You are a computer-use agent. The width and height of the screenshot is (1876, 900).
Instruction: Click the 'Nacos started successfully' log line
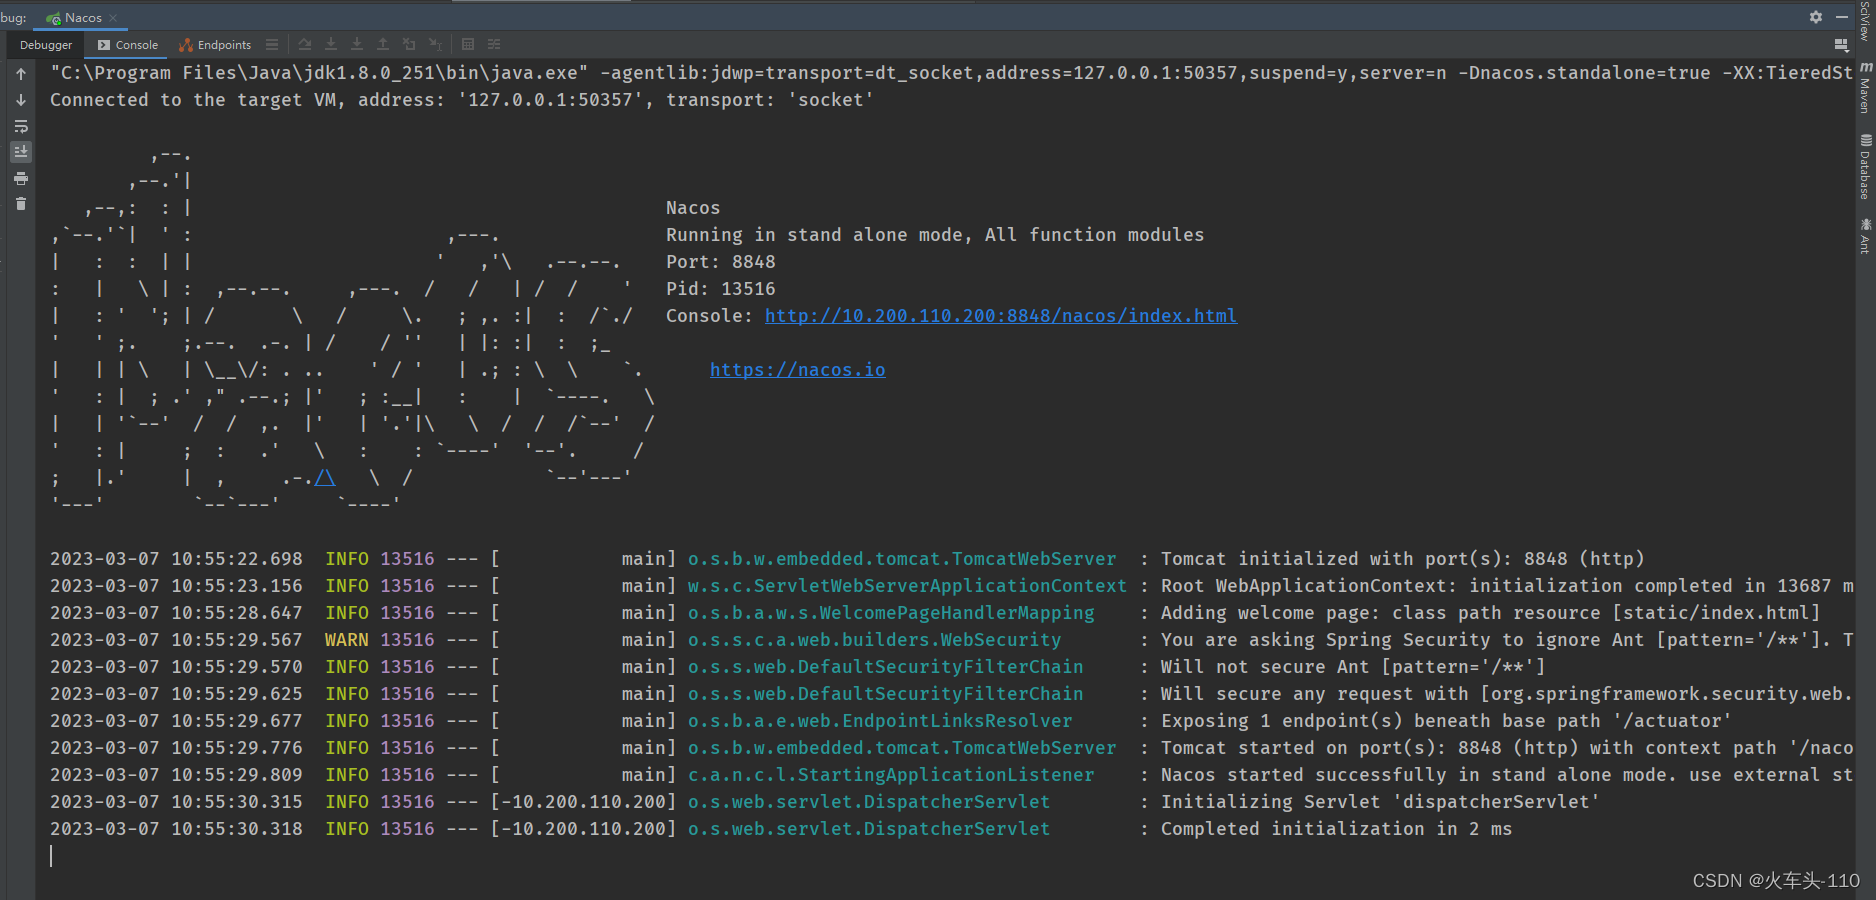951,775
